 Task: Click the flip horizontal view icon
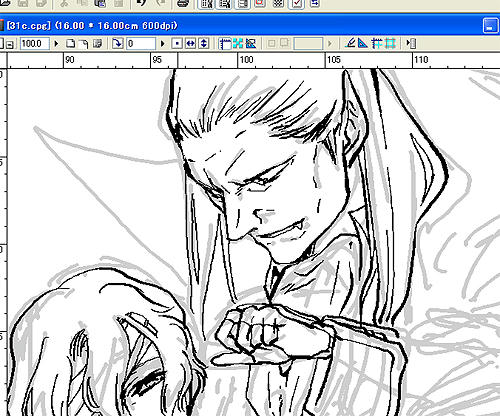[190, 44]
